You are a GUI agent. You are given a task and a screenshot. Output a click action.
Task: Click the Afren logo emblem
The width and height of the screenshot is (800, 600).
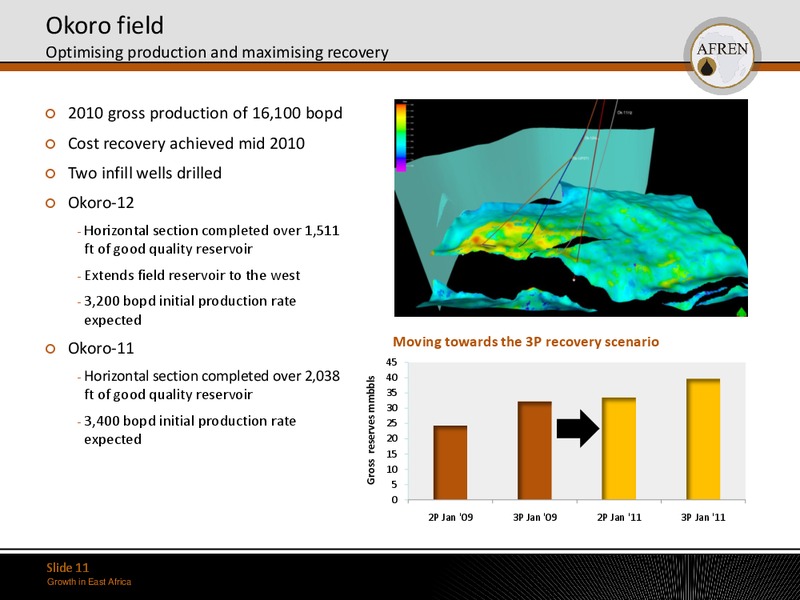722,56
